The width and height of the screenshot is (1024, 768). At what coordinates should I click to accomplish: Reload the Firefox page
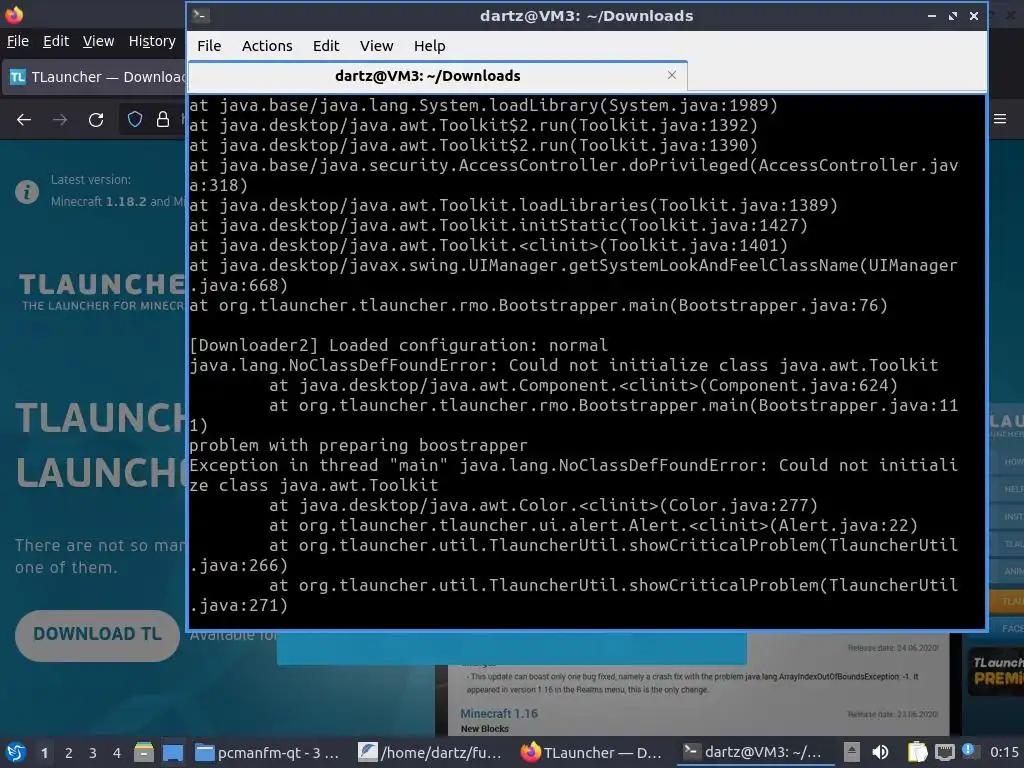(96, 120)
